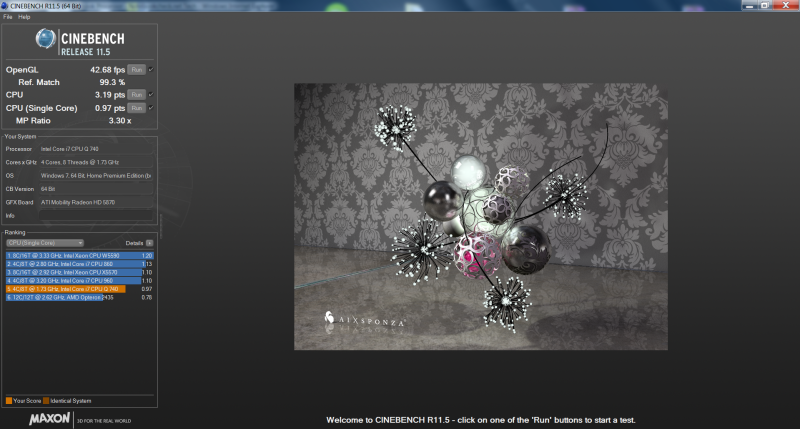Click the MP Ratio value 3.30 x

[x=120, y=121]
